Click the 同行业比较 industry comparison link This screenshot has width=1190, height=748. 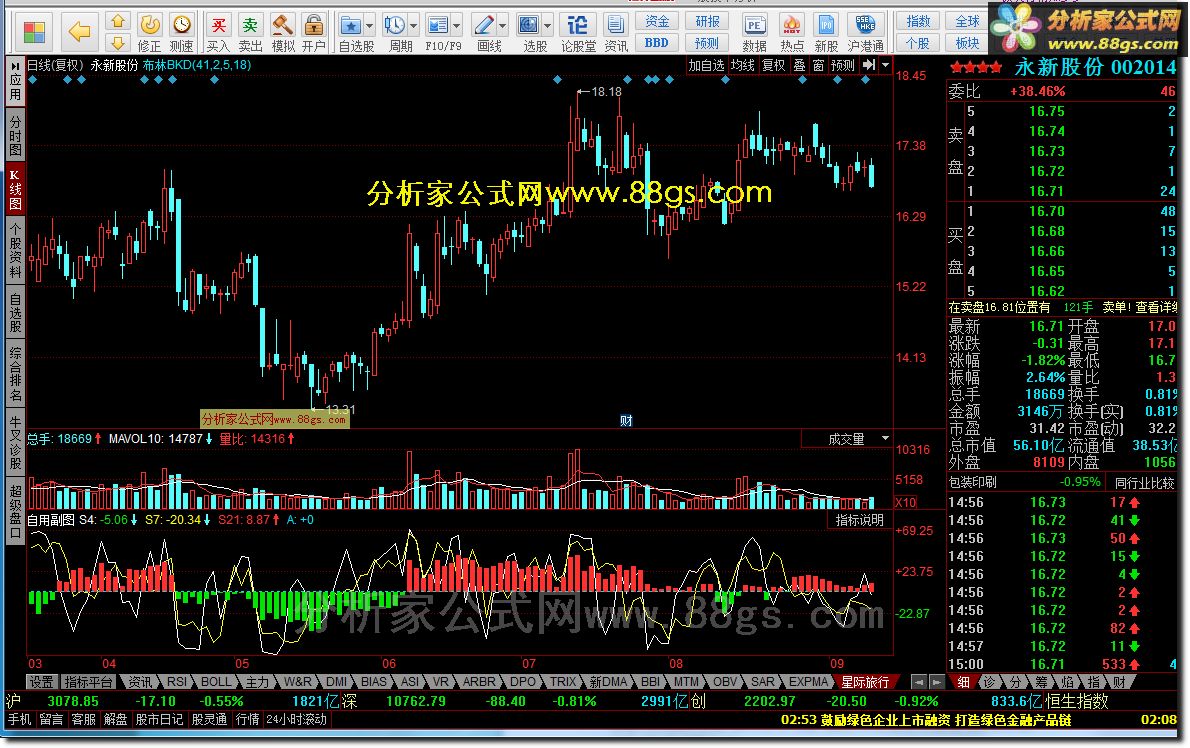click(x=1144, y=482)
